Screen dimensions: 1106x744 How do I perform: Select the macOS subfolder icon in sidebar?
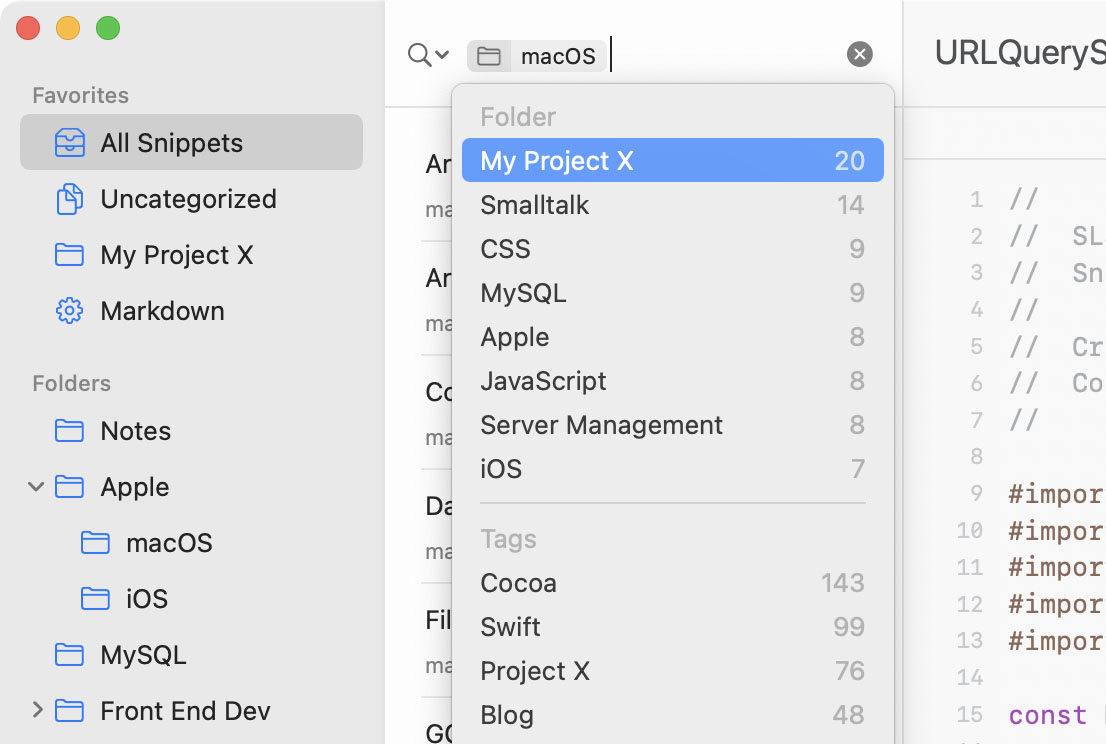pos(95,542)
